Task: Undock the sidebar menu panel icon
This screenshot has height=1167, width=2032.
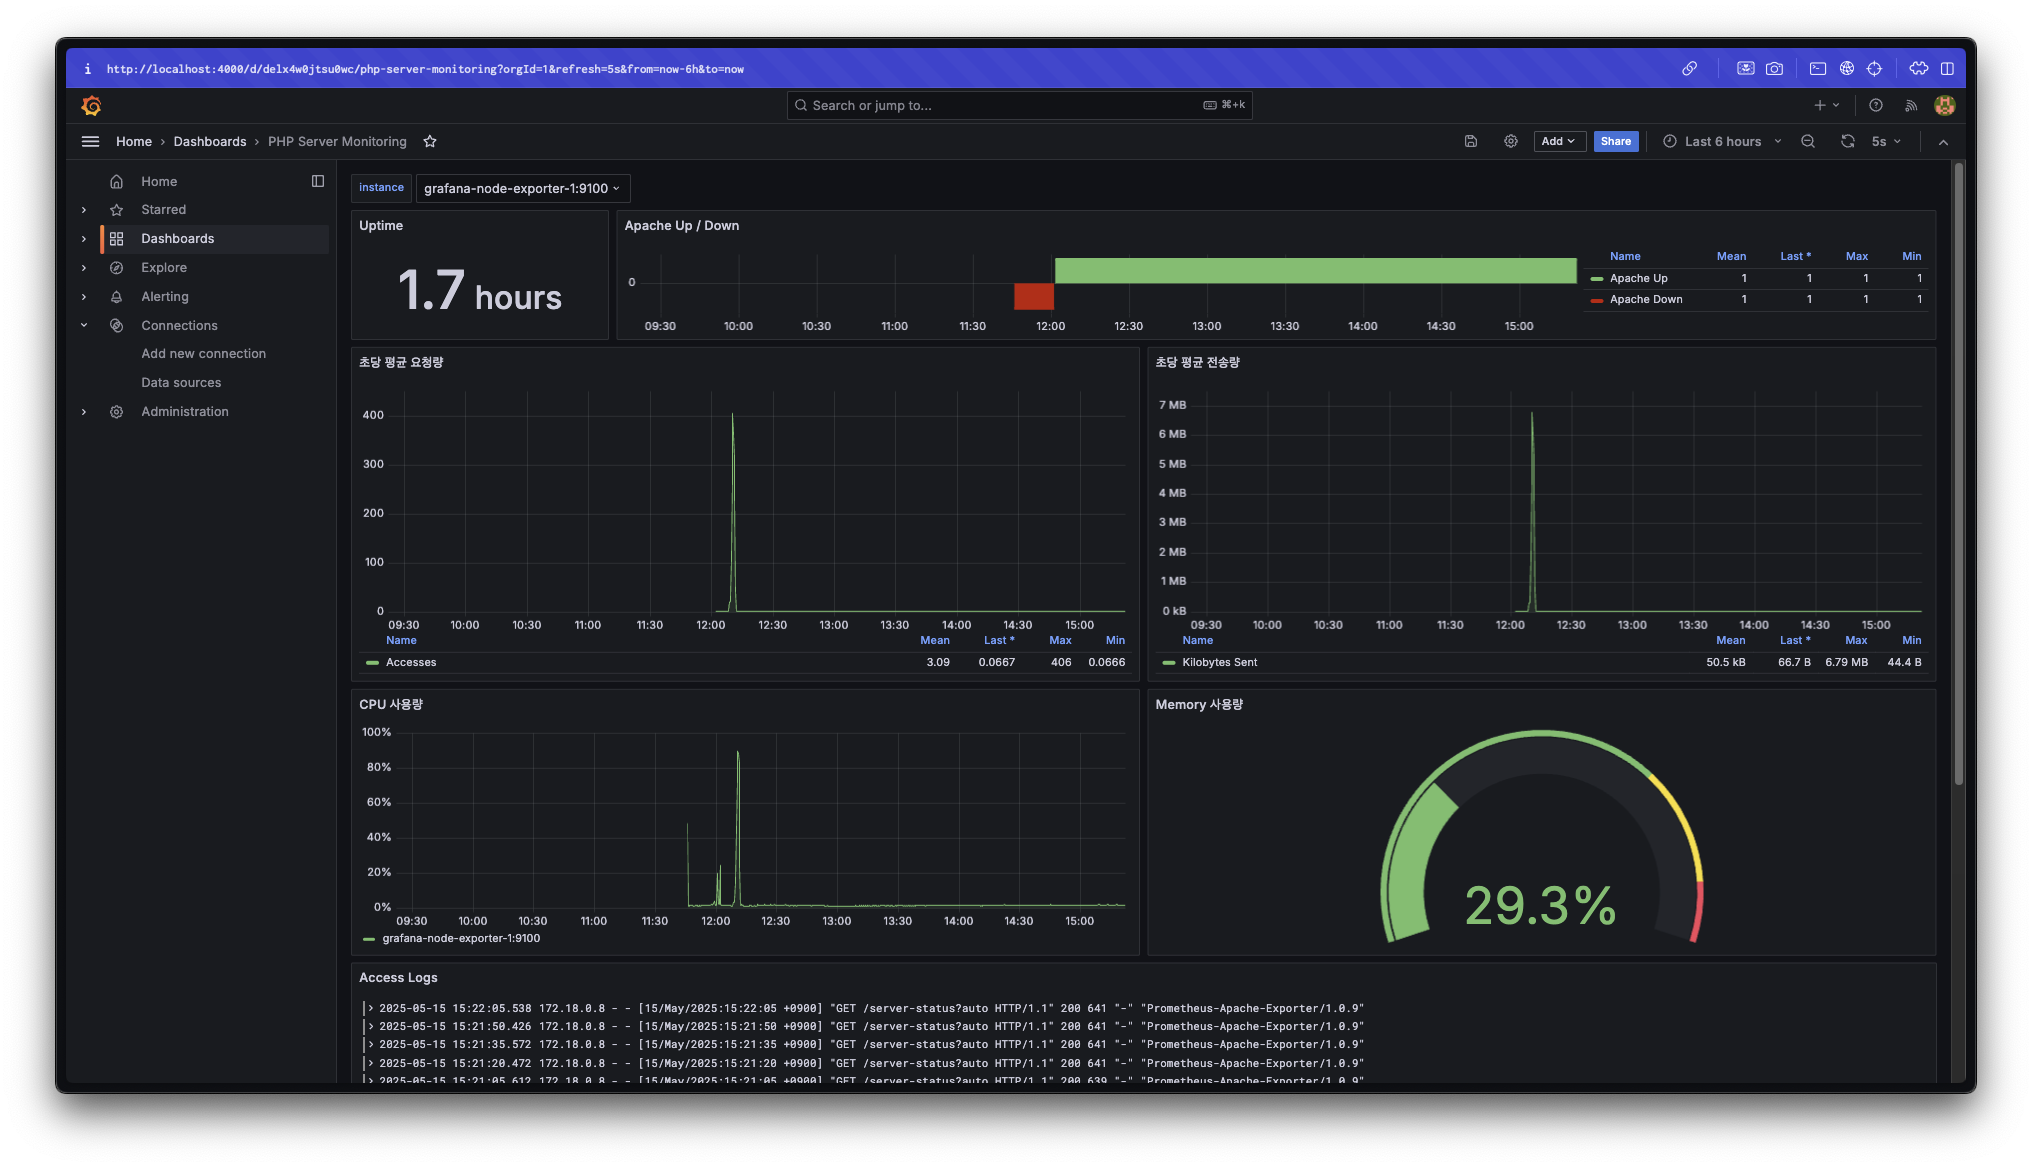Action: tap(318, 181)
